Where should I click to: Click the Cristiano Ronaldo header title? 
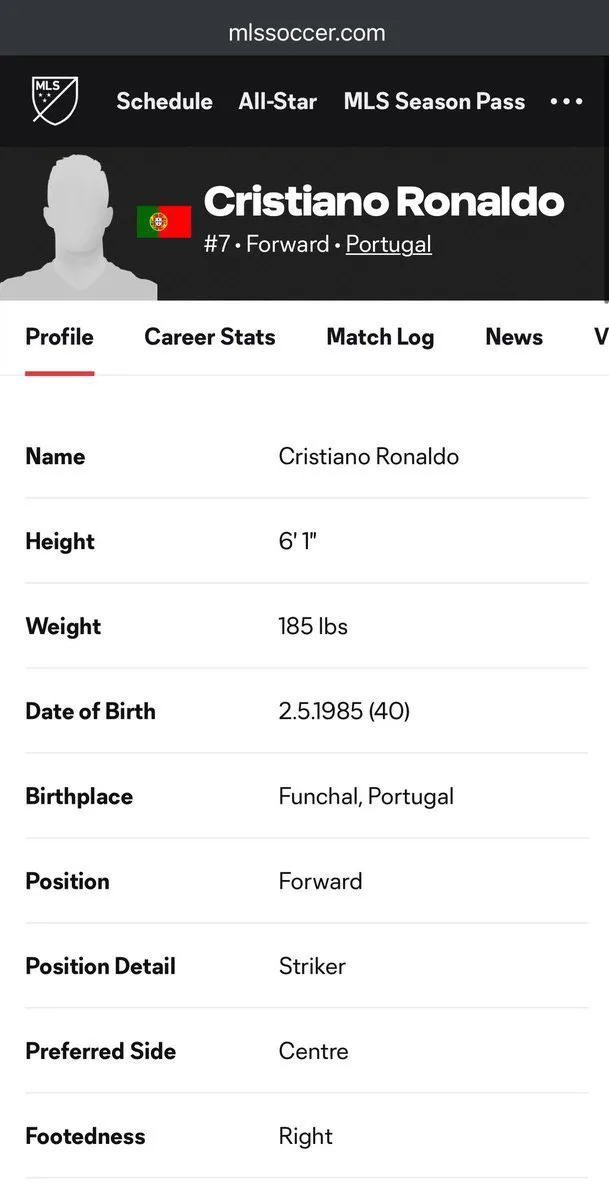[x=384, y=202]
